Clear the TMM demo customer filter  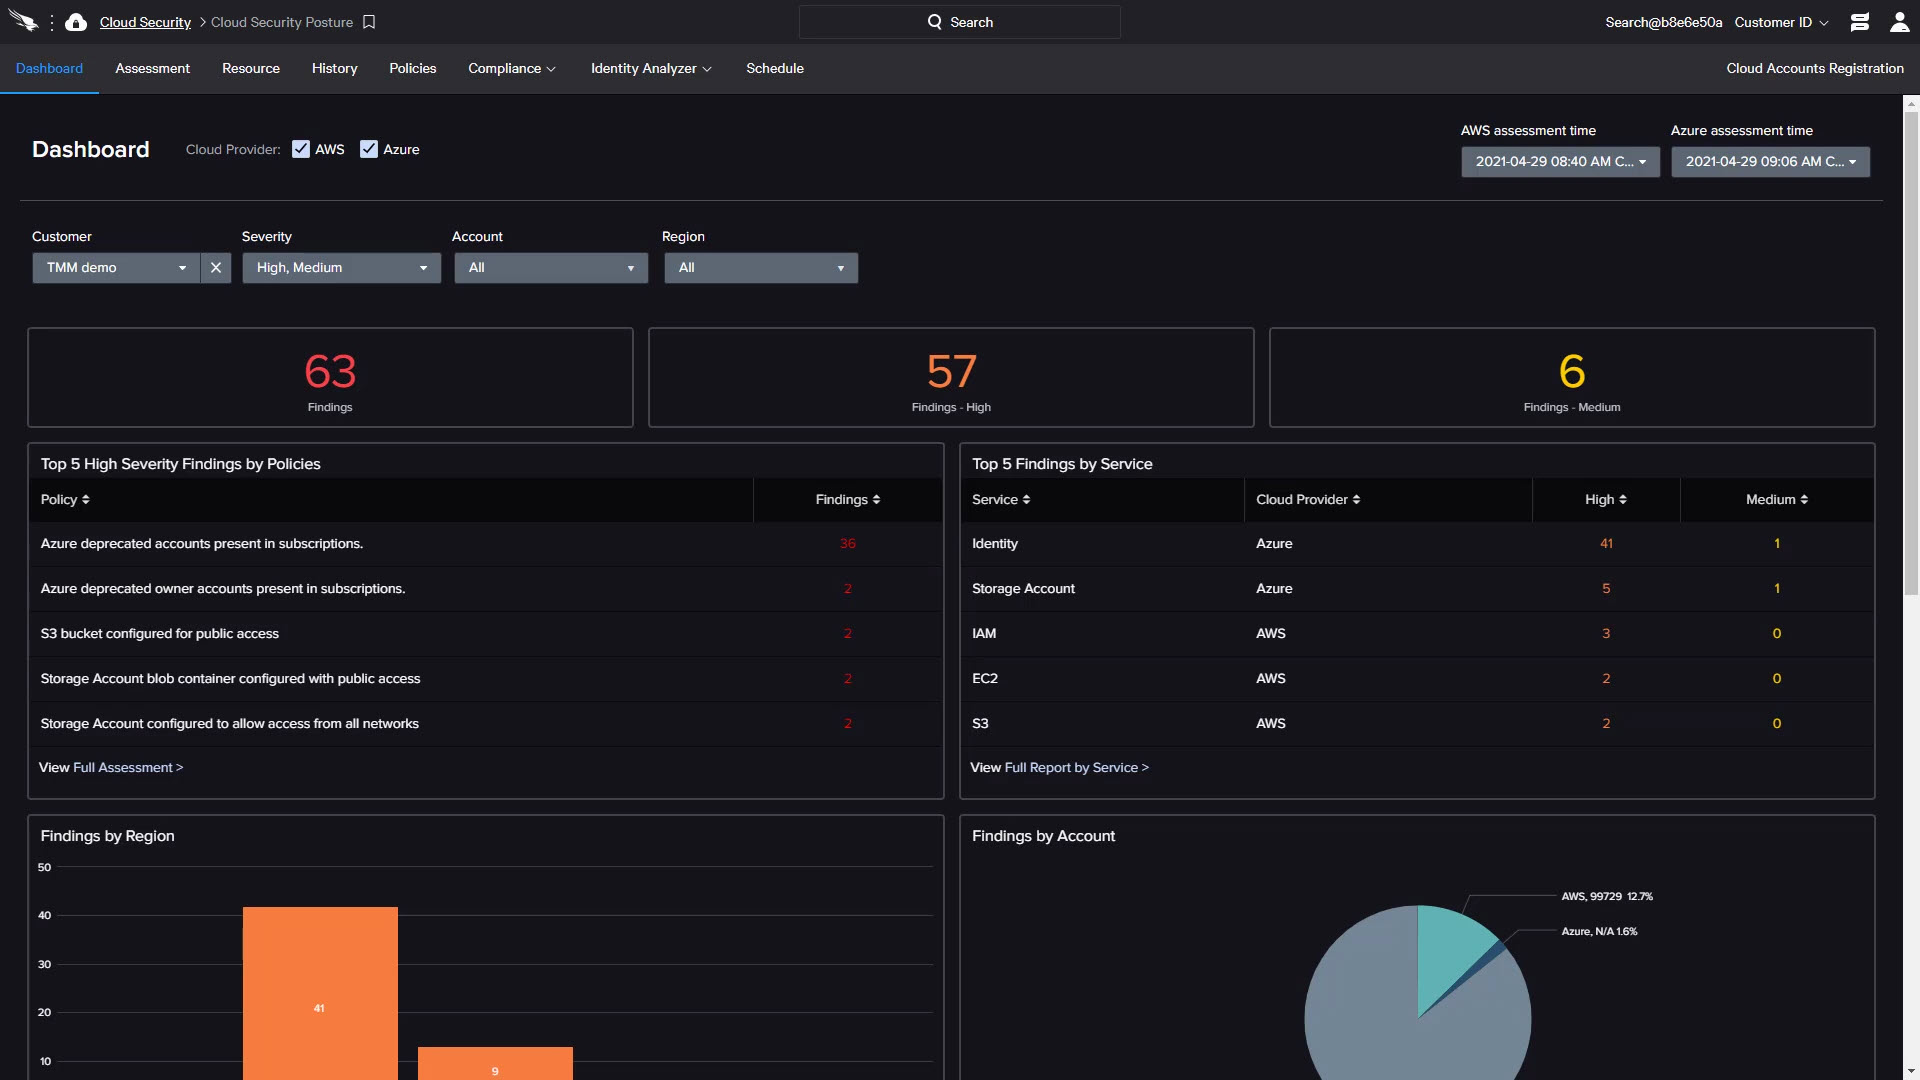[x=216, y=268]
